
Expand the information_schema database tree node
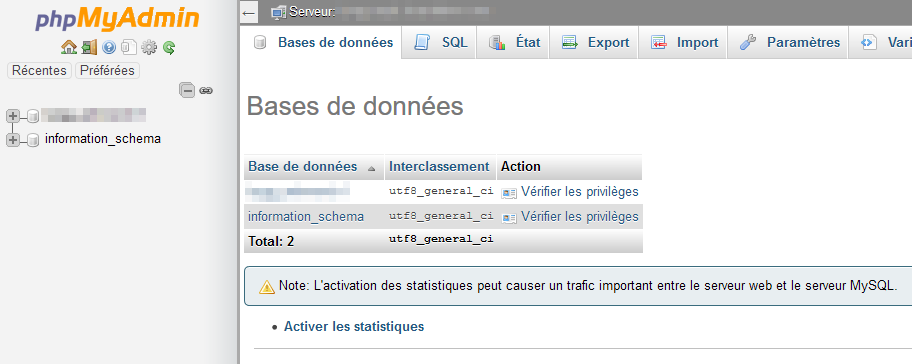pos(12,140)
